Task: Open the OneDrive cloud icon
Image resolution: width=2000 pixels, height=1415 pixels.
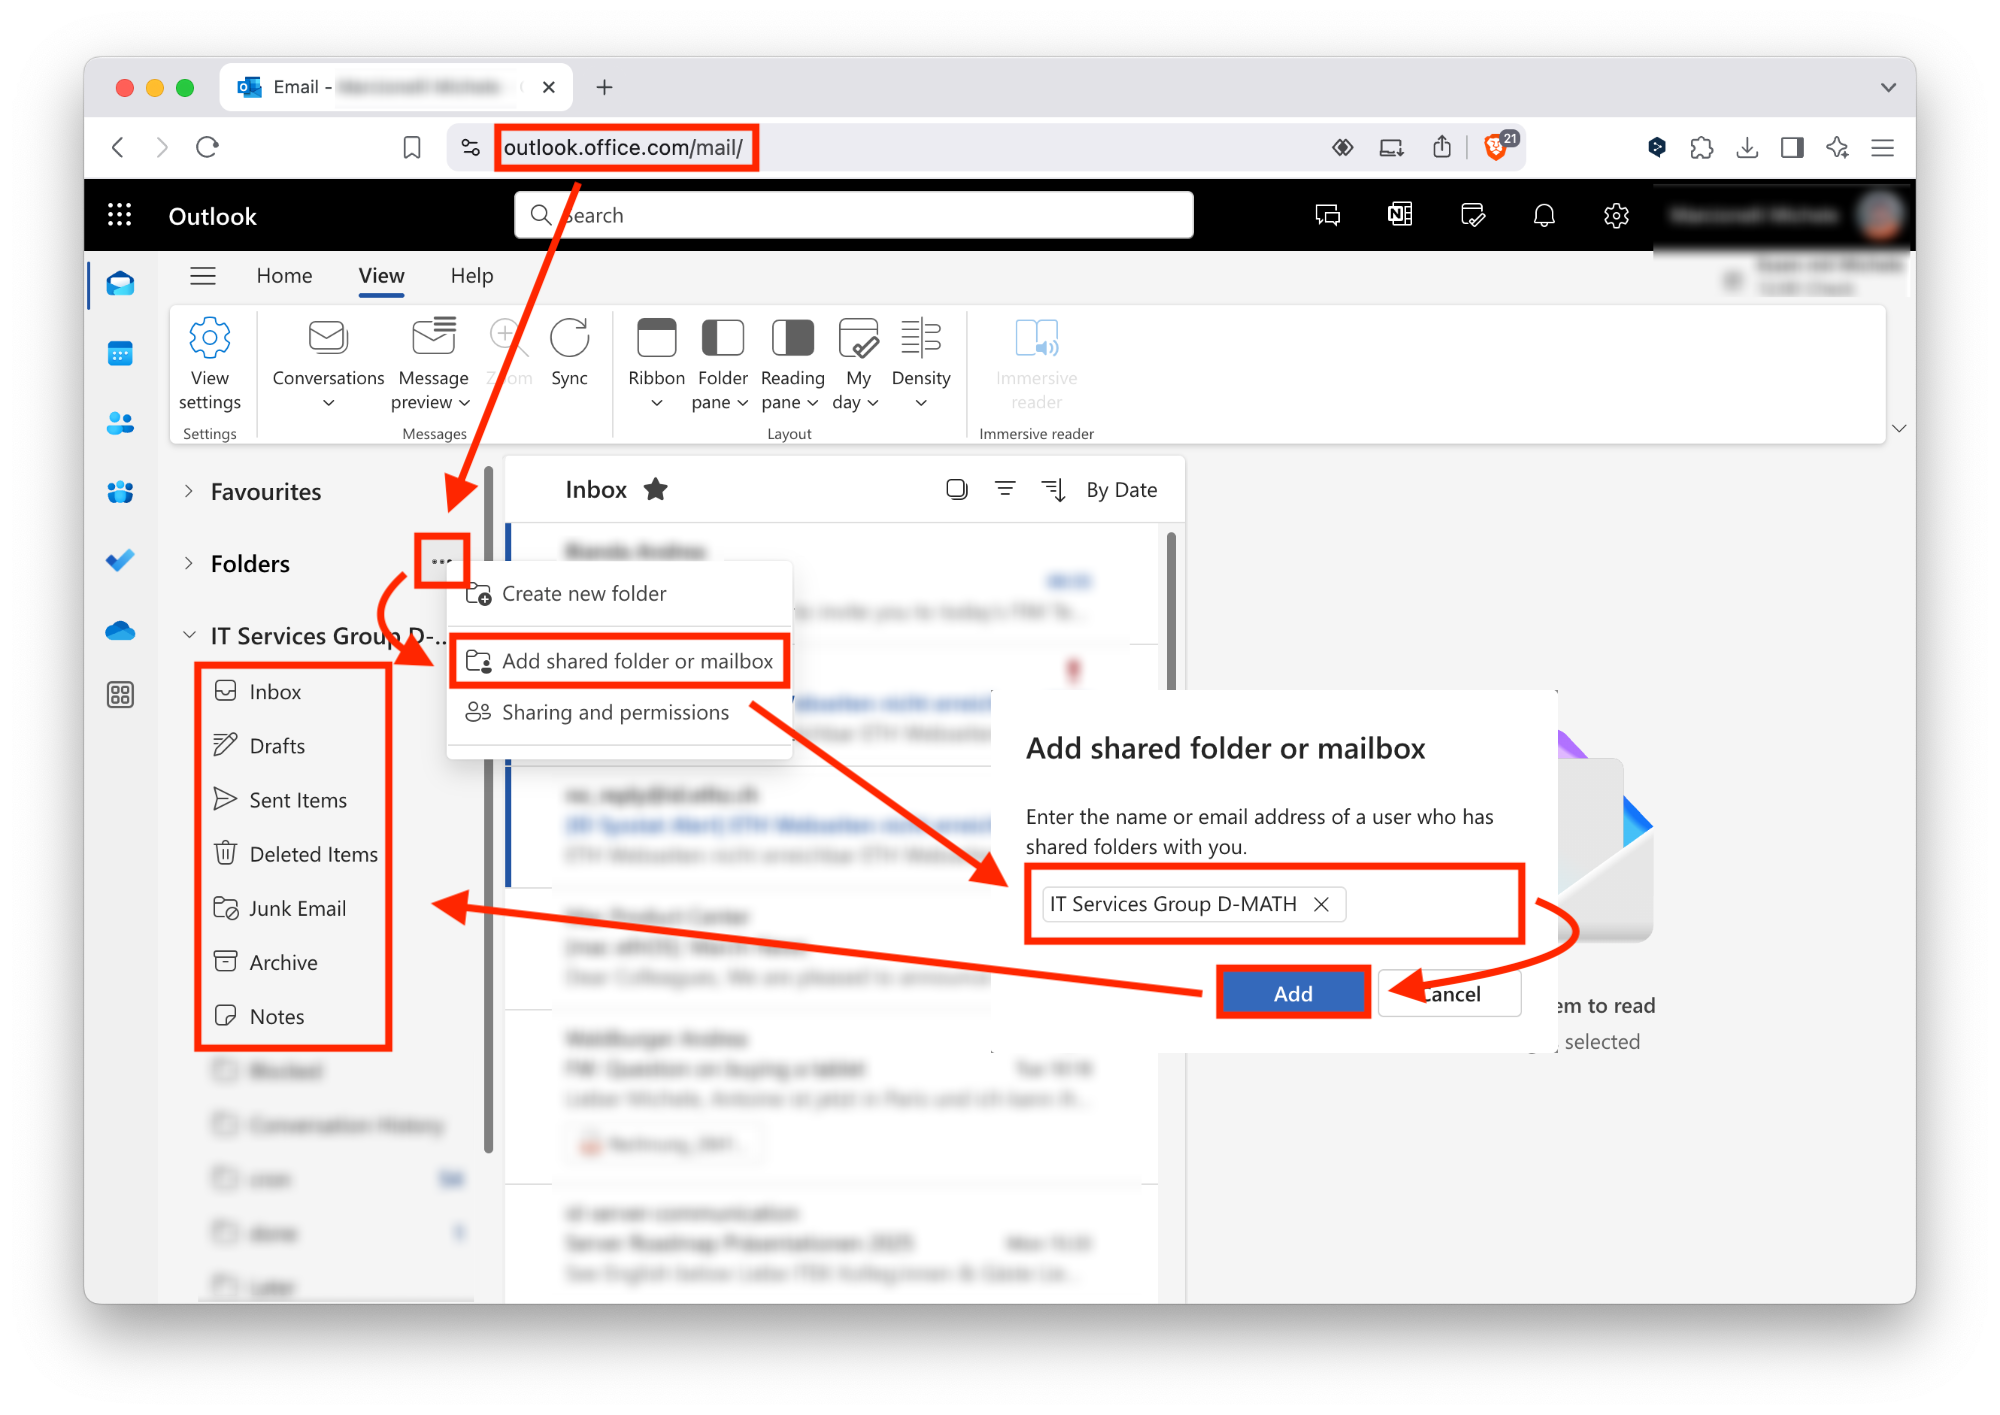Action: (x=120, y=631)
